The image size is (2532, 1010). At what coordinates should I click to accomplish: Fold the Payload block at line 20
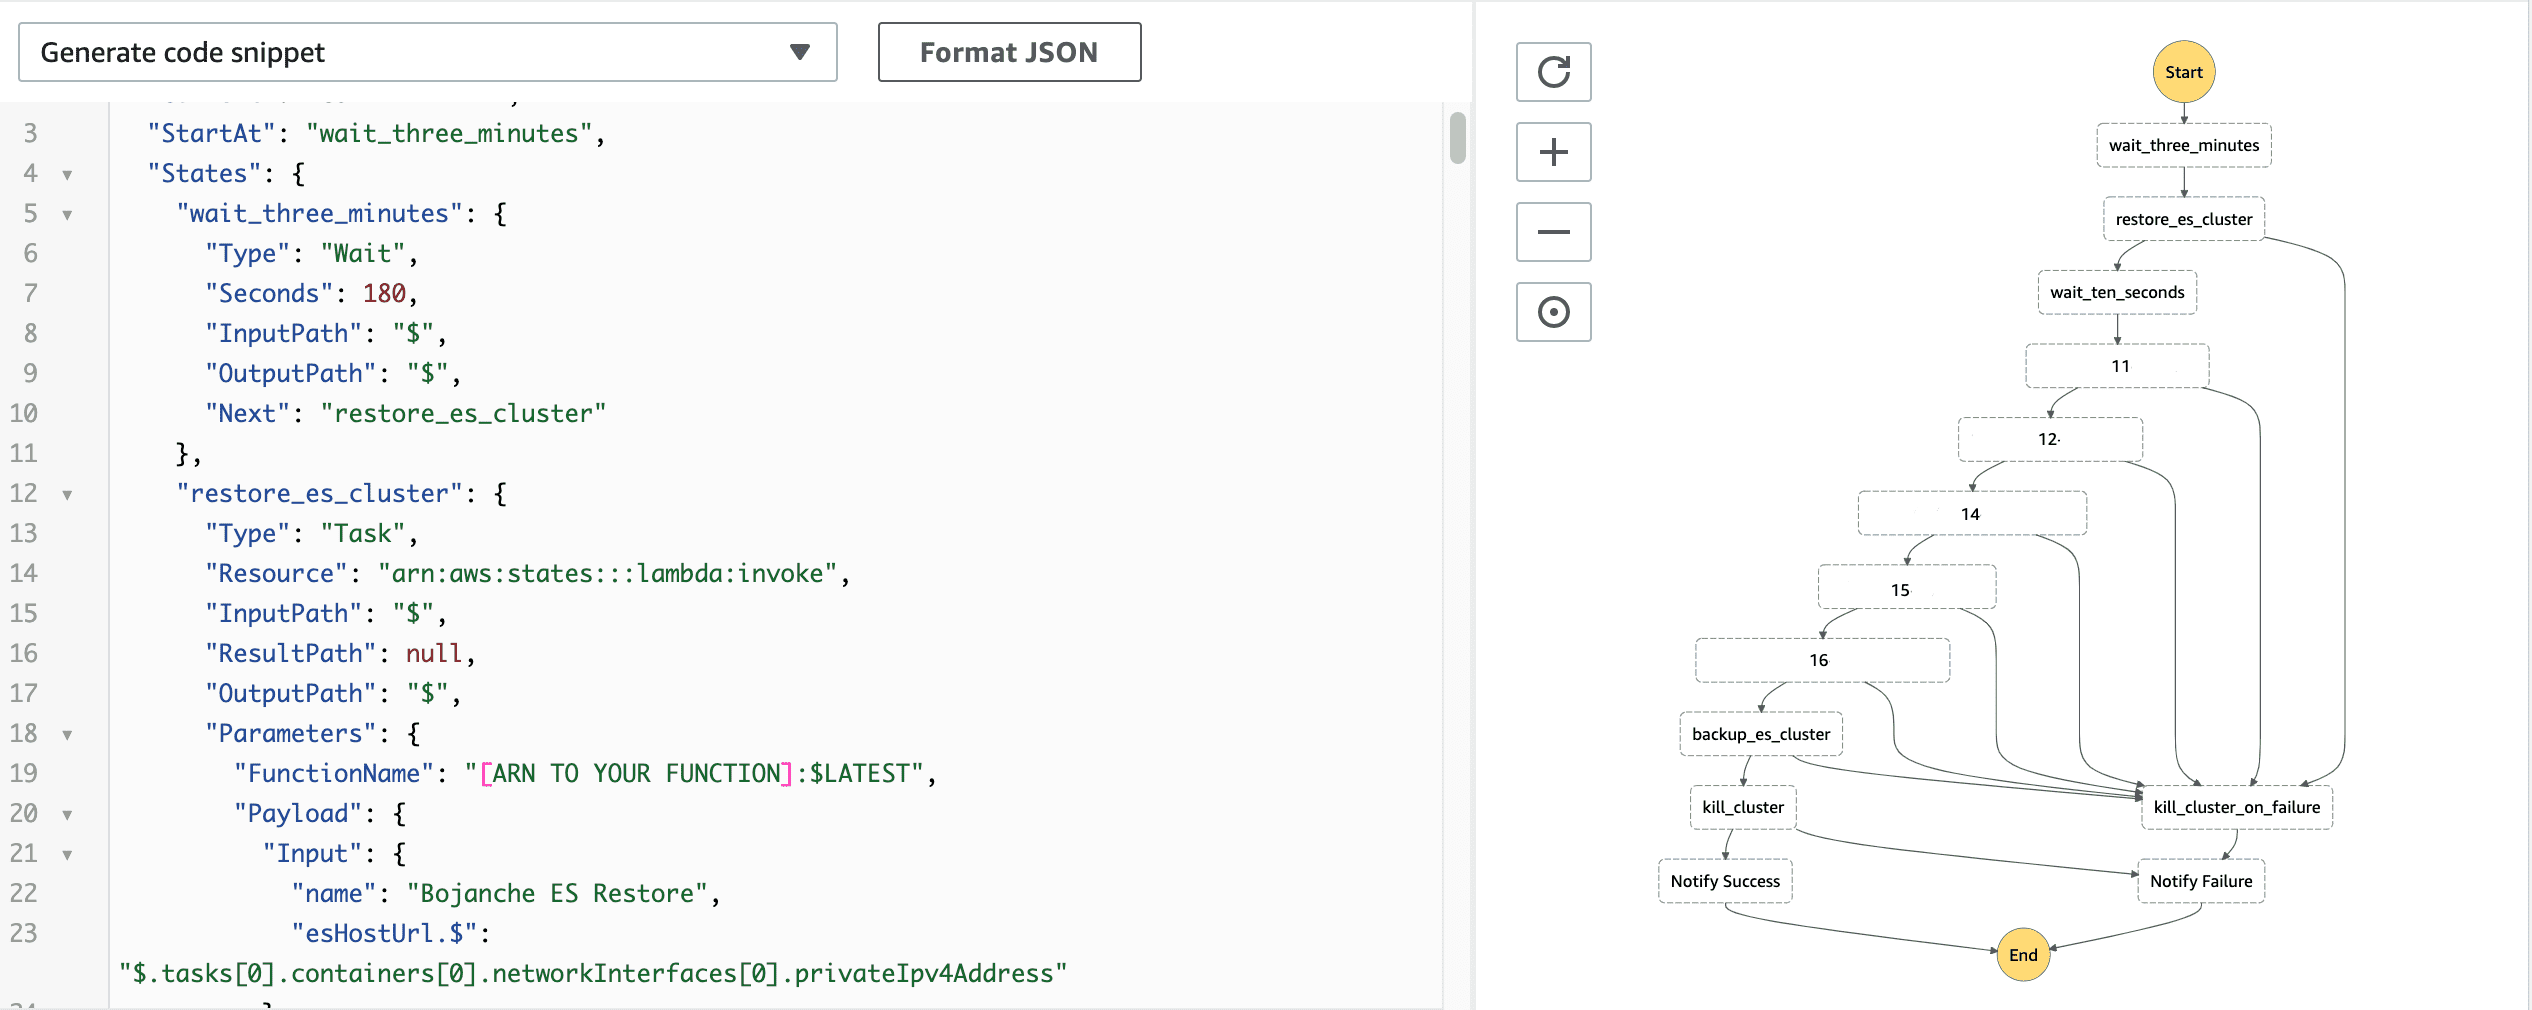coord(67,815)
